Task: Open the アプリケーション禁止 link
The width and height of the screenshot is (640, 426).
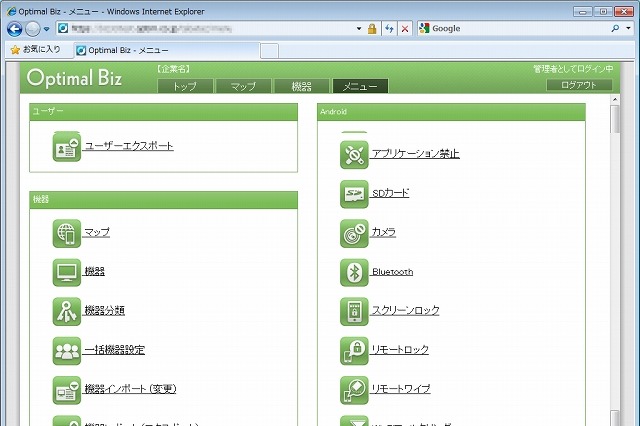Action: click(x=416, y=153)
